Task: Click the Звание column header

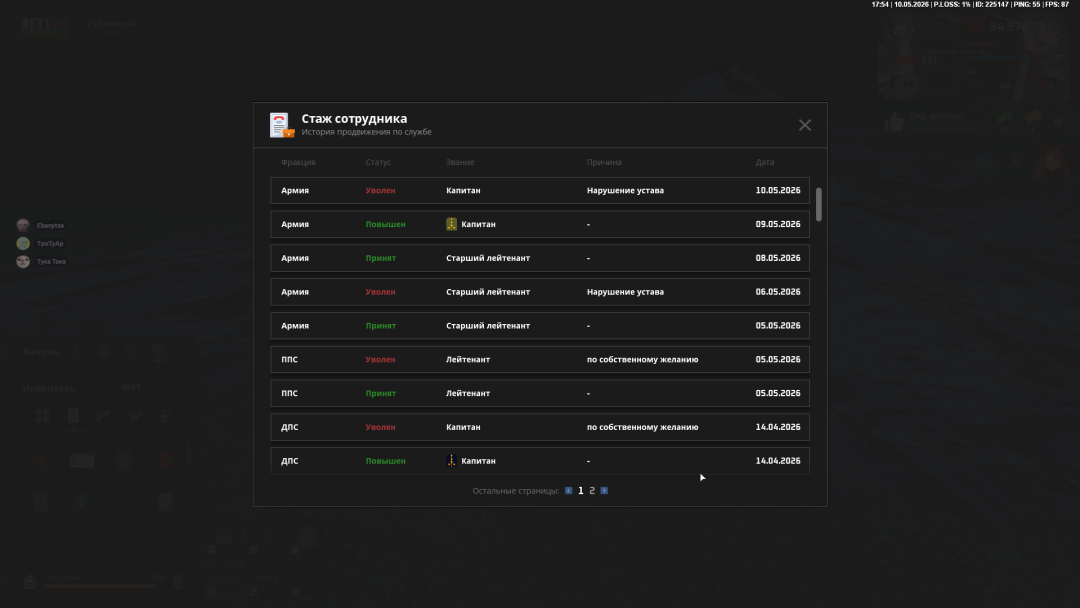Action: tap(460, 163)
